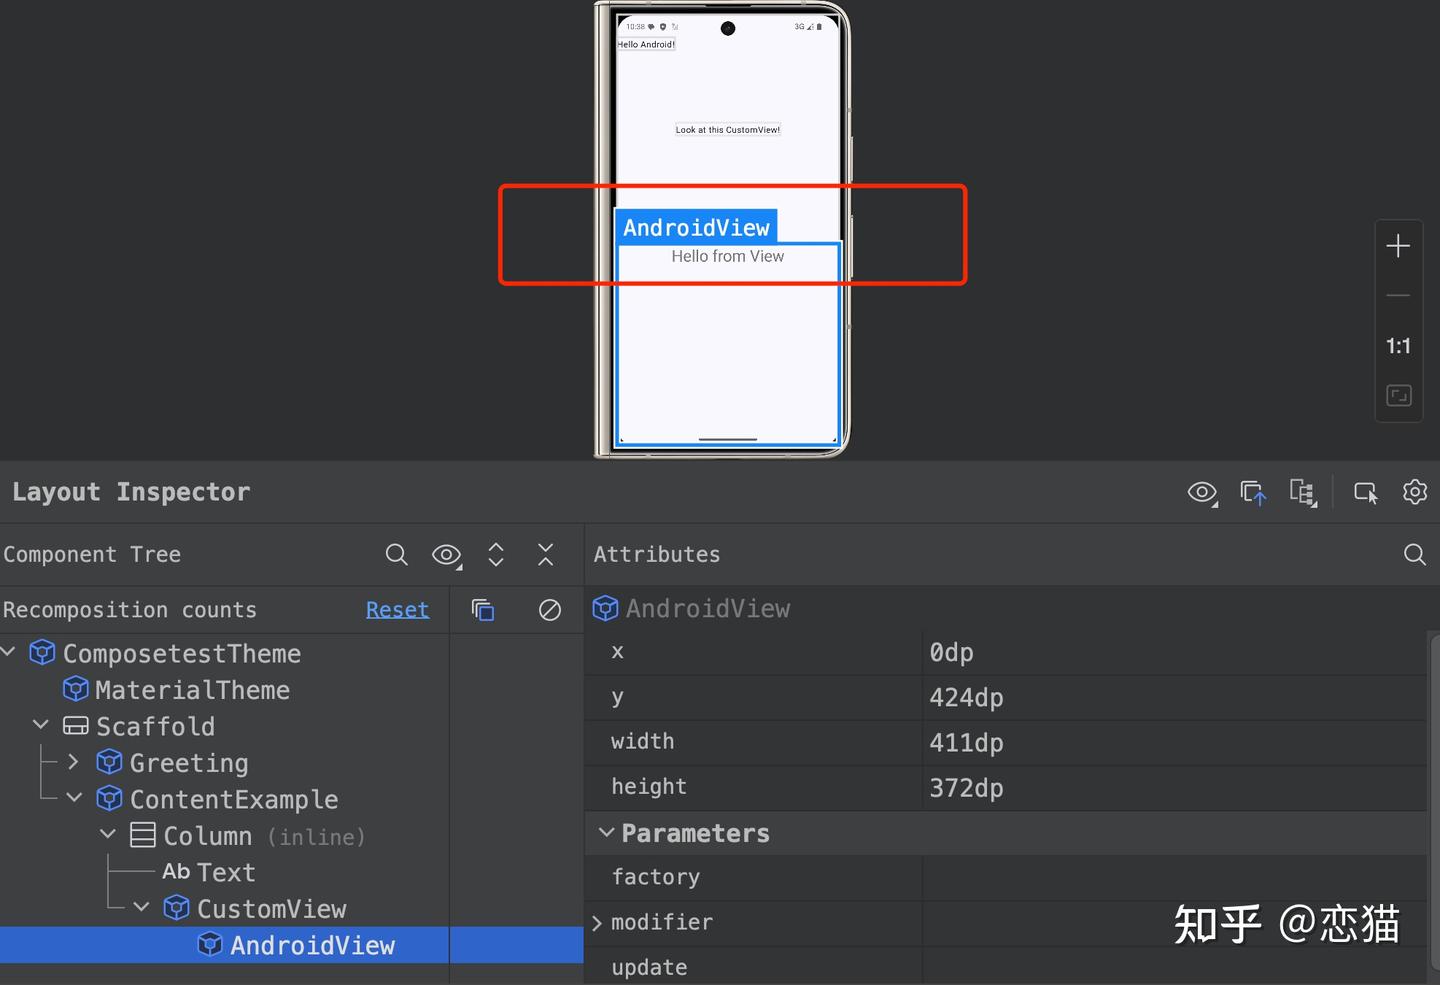The image size is (1440, 985).
Task: Click the recomposition skips icon
Action: coord(550,610)
